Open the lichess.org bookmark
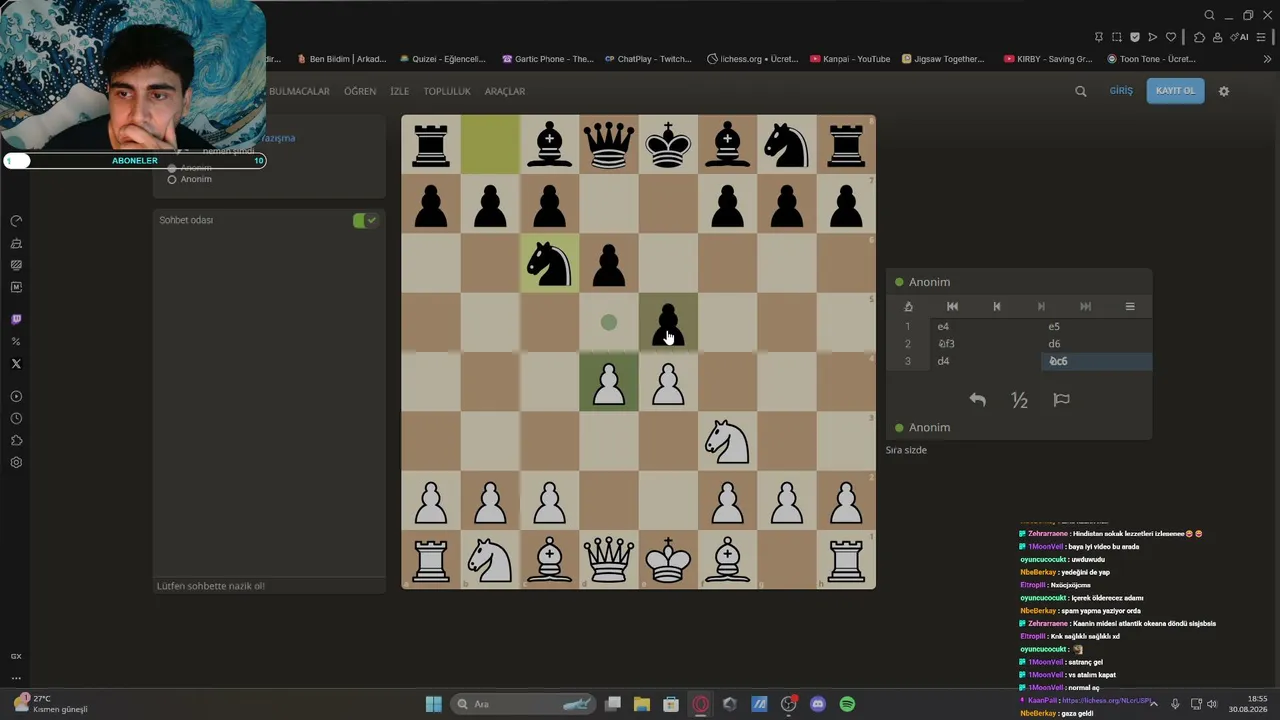 point(752,59)
